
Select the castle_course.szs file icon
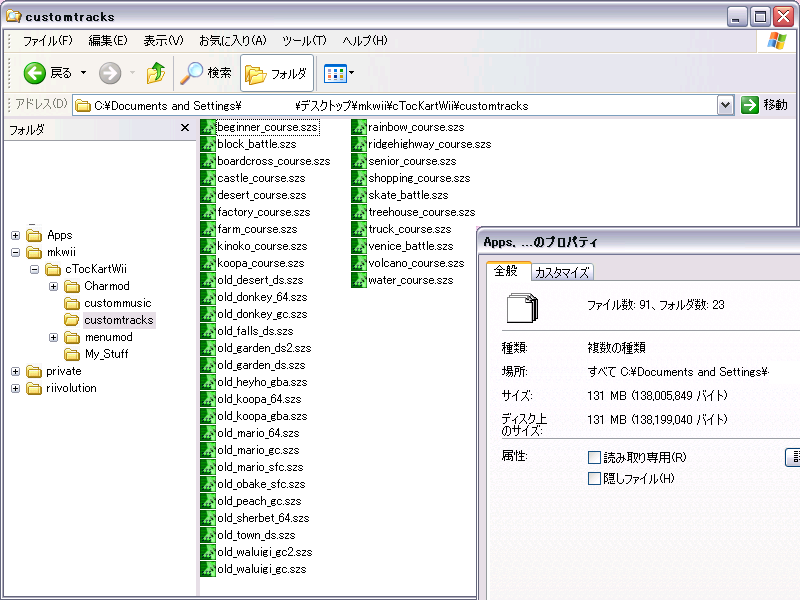208,178
